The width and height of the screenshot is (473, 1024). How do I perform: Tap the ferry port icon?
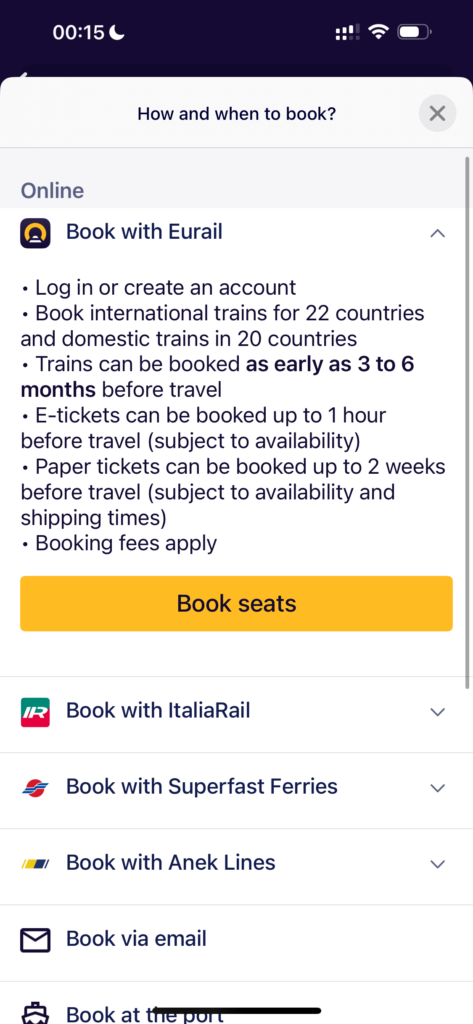click(35, 1012)
